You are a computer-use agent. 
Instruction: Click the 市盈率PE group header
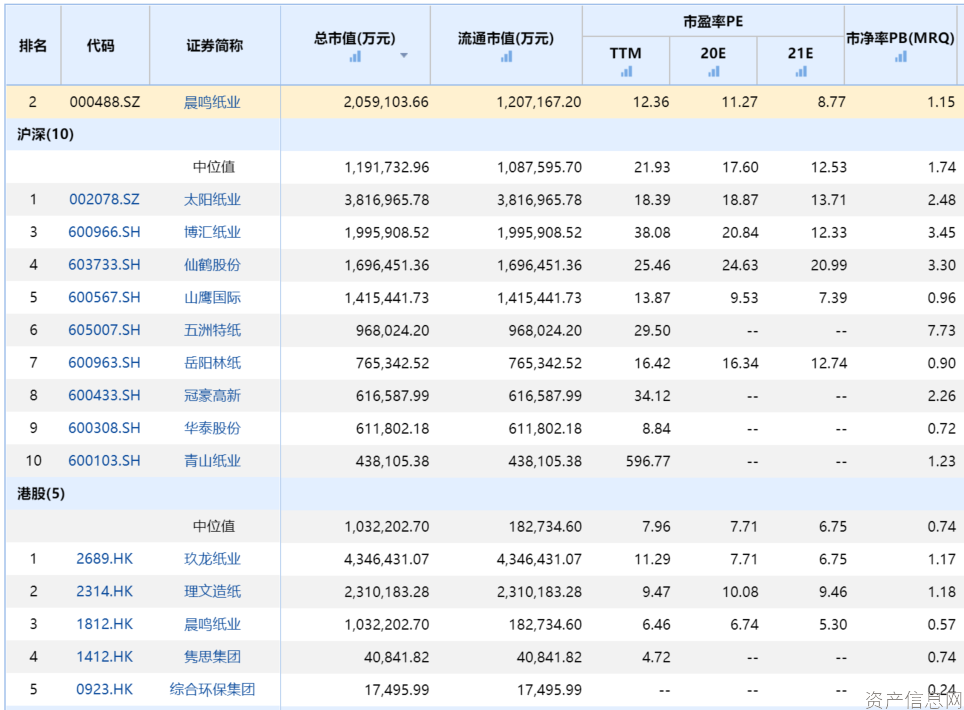pos(713,22)
